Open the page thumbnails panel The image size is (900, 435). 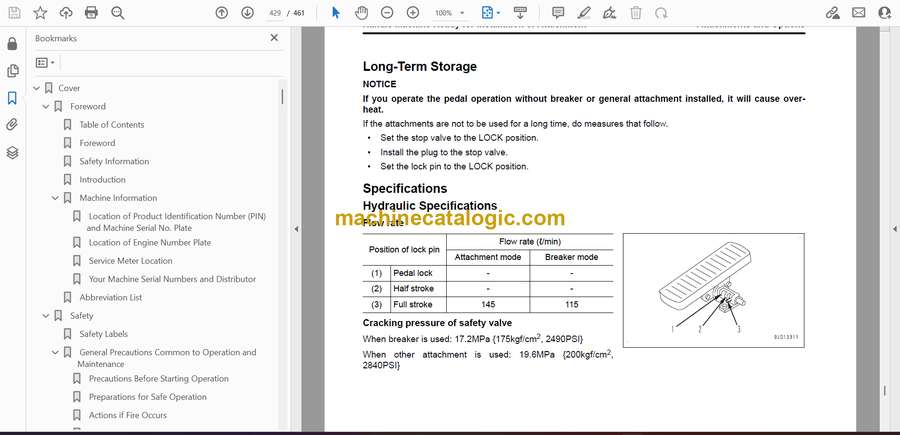point(13,71)
